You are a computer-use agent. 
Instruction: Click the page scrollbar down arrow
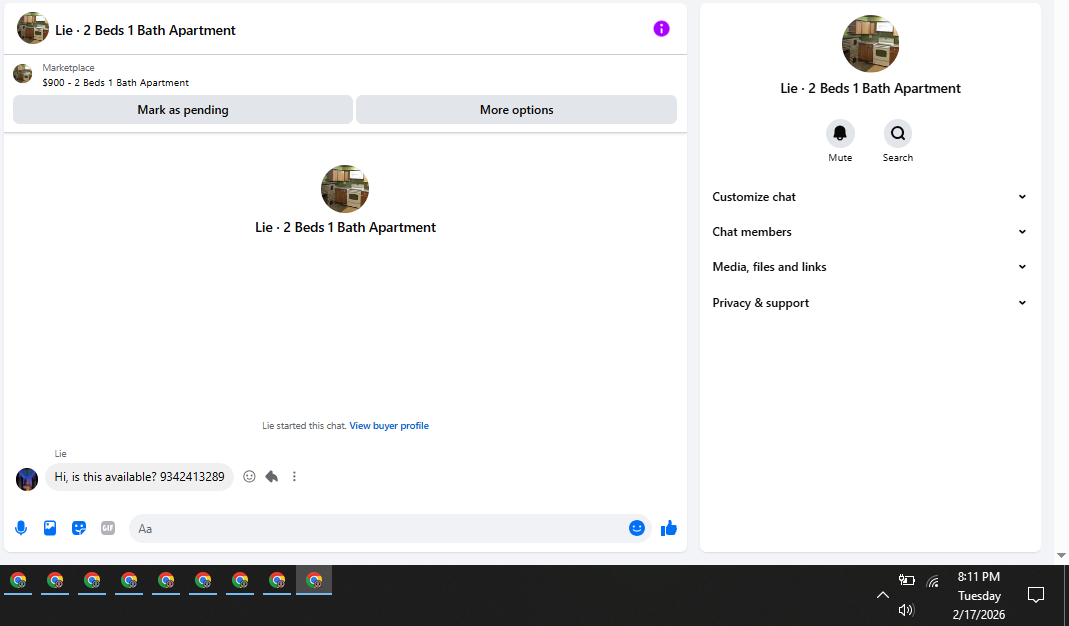[1061, 555]
